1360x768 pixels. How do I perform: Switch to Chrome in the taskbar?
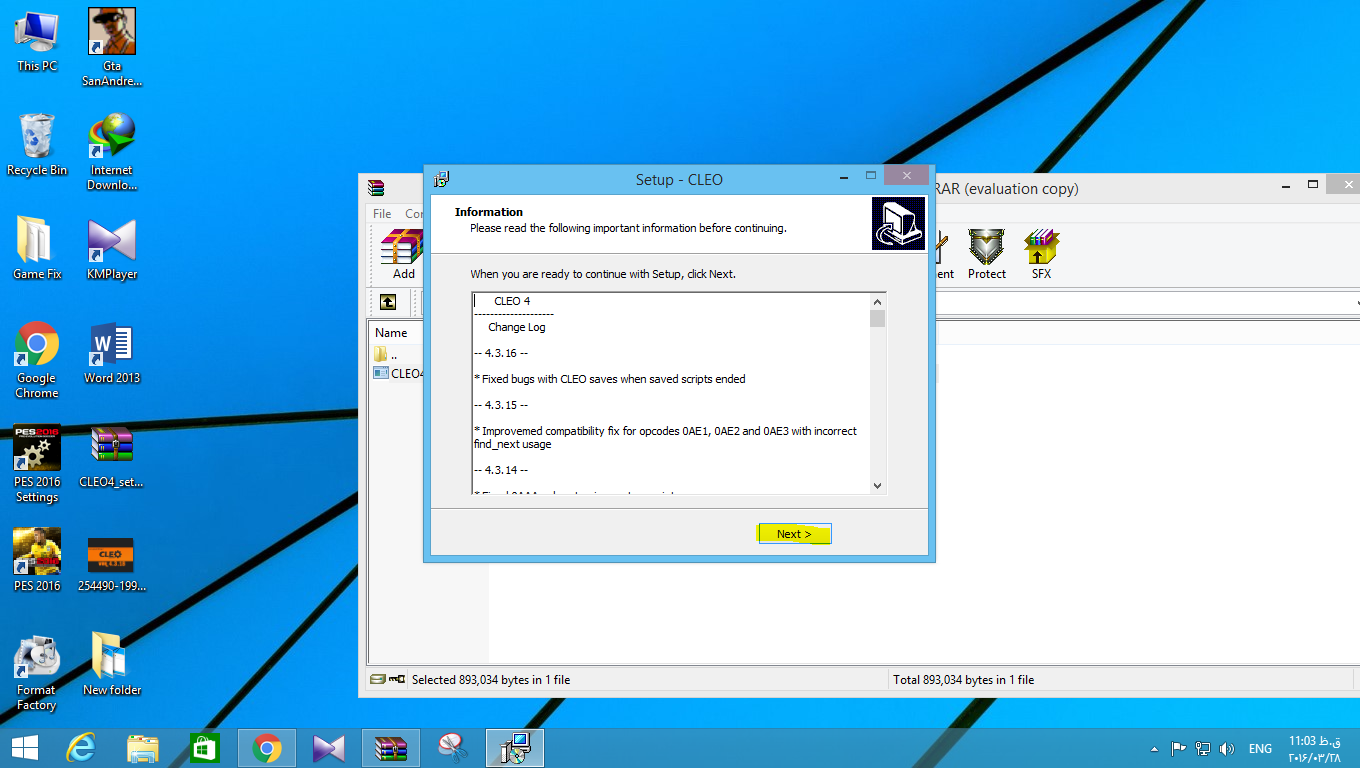pos(267,748)
